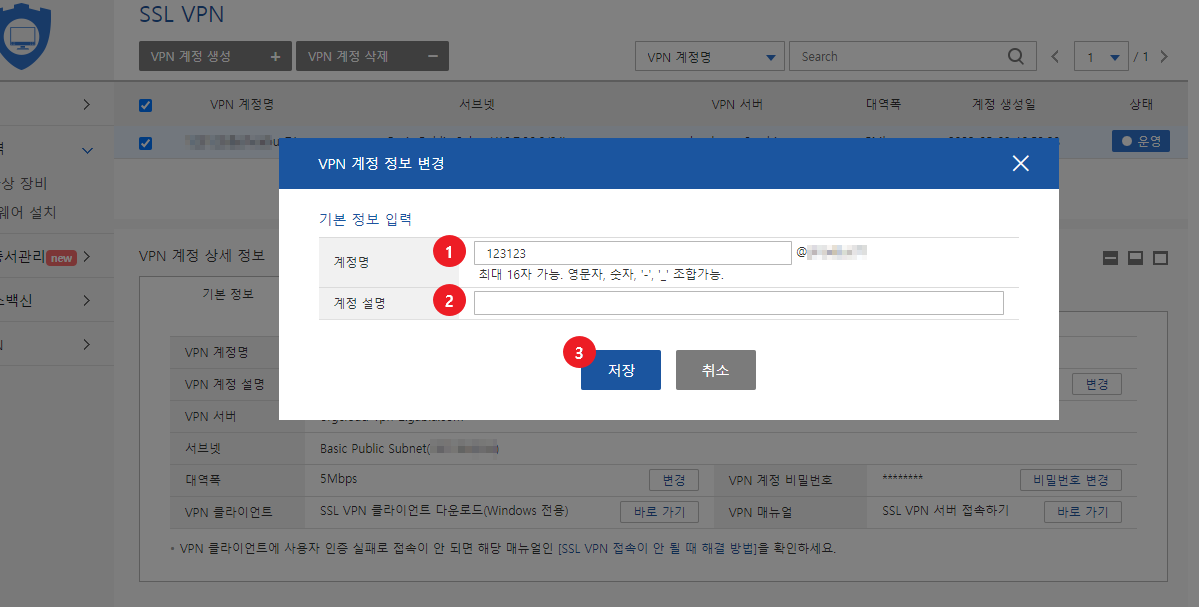Image resolution: width=1199 pixels, height=607 pixels.
Task: Open the SSL VPN 접속이 안 될 때 해결 방법 link
Action: pyautogui.click(x=659, y=548)
